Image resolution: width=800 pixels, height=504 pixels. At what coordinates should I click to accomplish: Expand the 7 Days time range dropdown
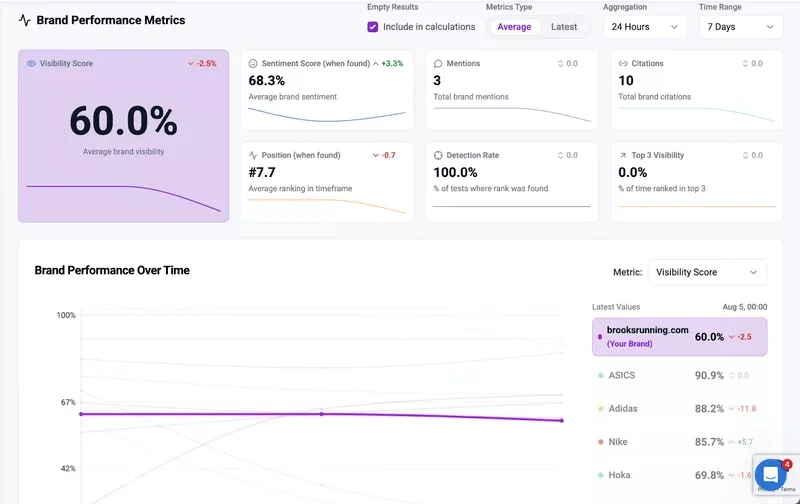[741, 27]
